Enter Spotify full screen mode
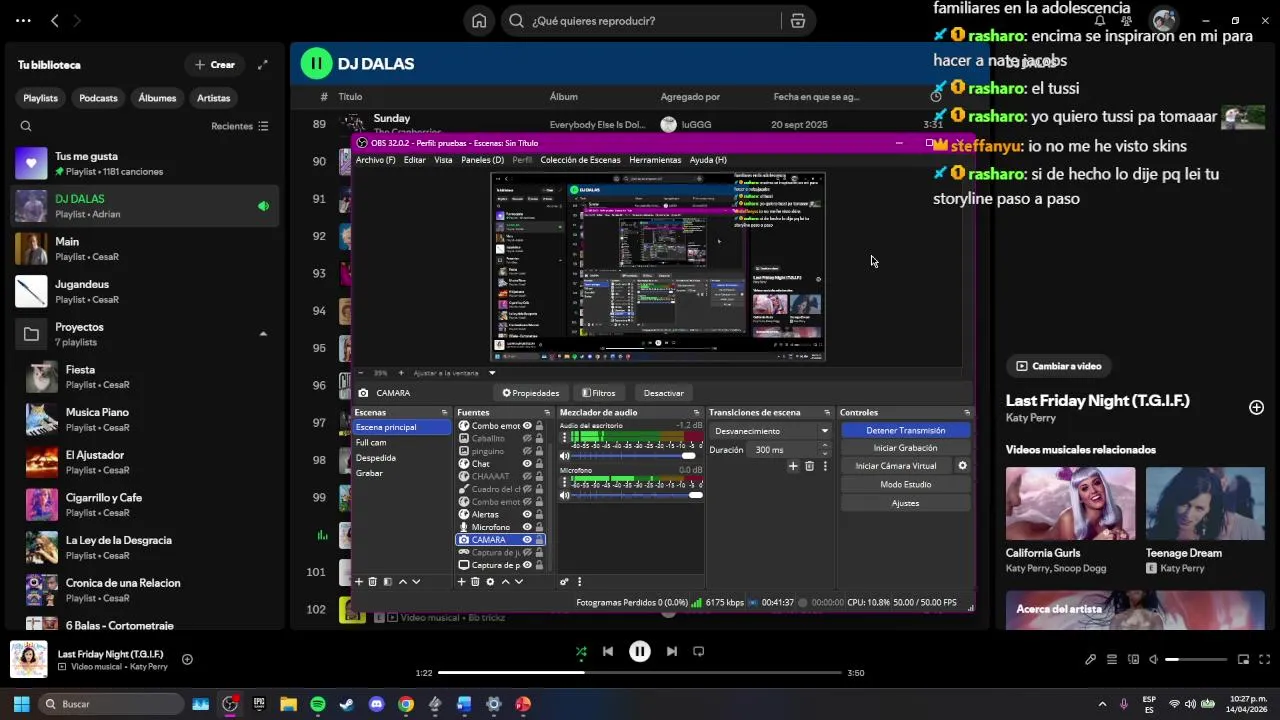 point(1265,659)
